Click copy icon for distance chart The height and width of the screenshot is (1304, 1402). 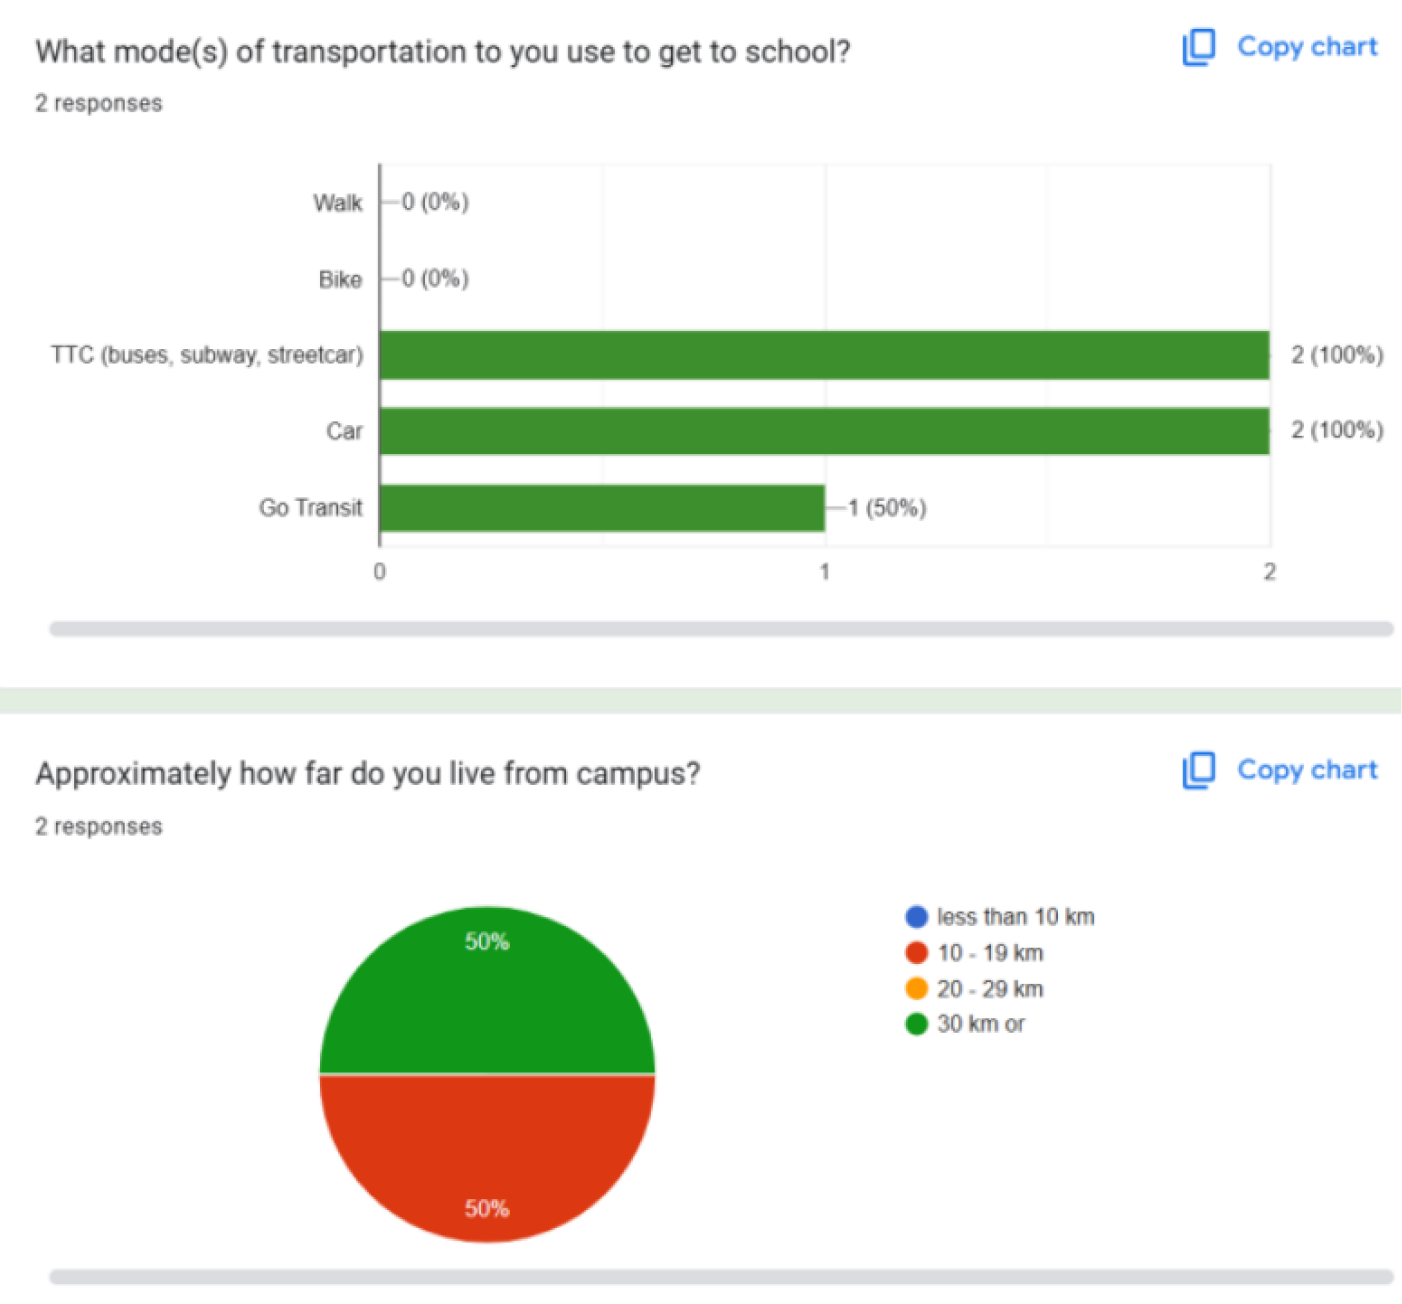1198,770
